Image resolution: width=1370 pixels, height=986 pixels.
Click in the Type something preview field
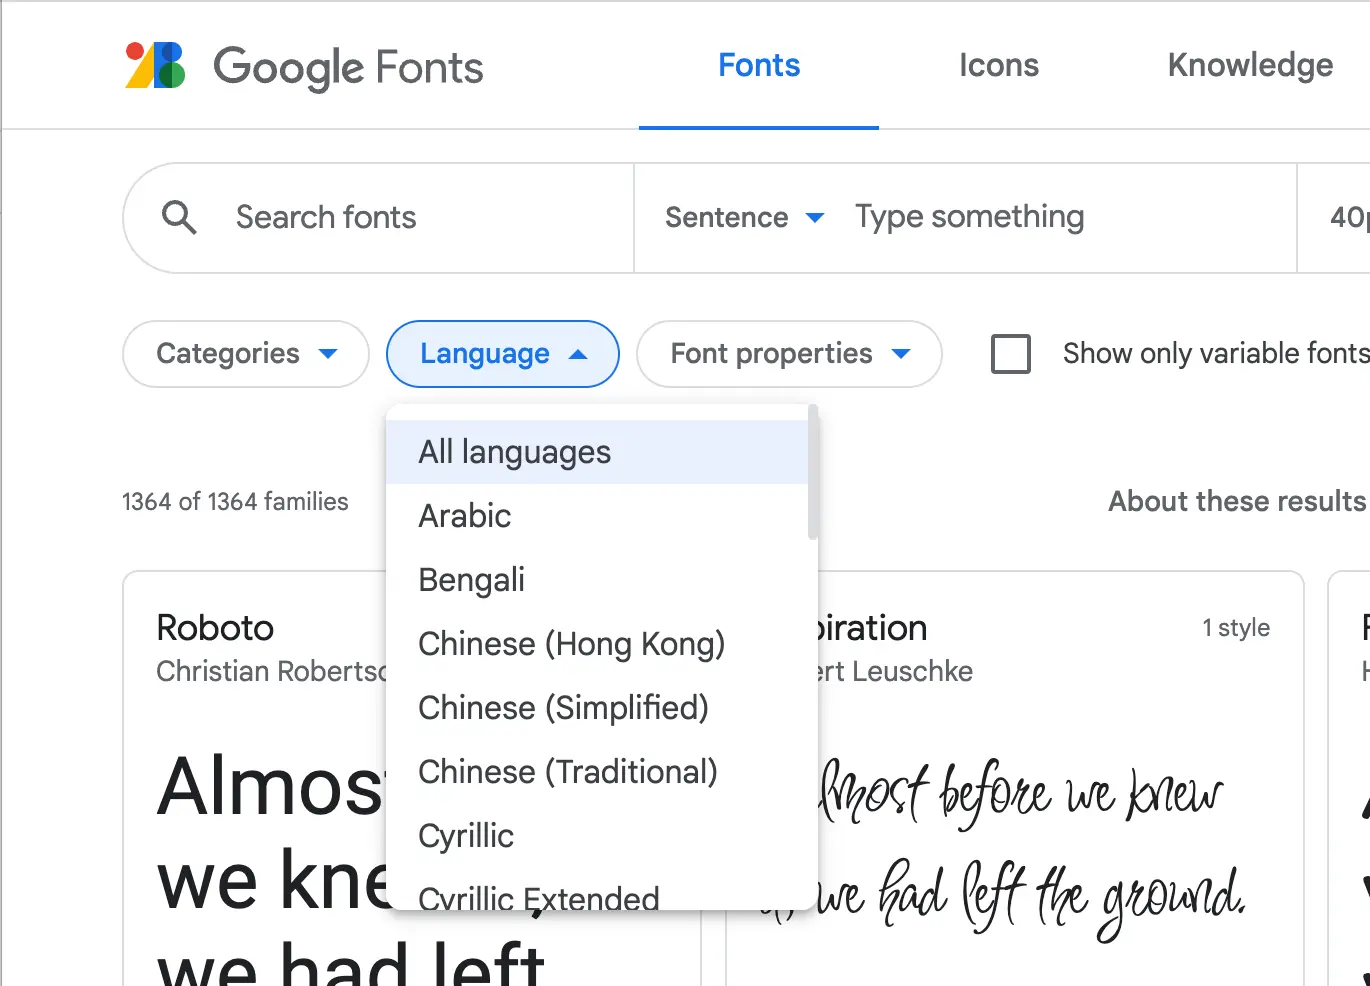pos(968,217)
